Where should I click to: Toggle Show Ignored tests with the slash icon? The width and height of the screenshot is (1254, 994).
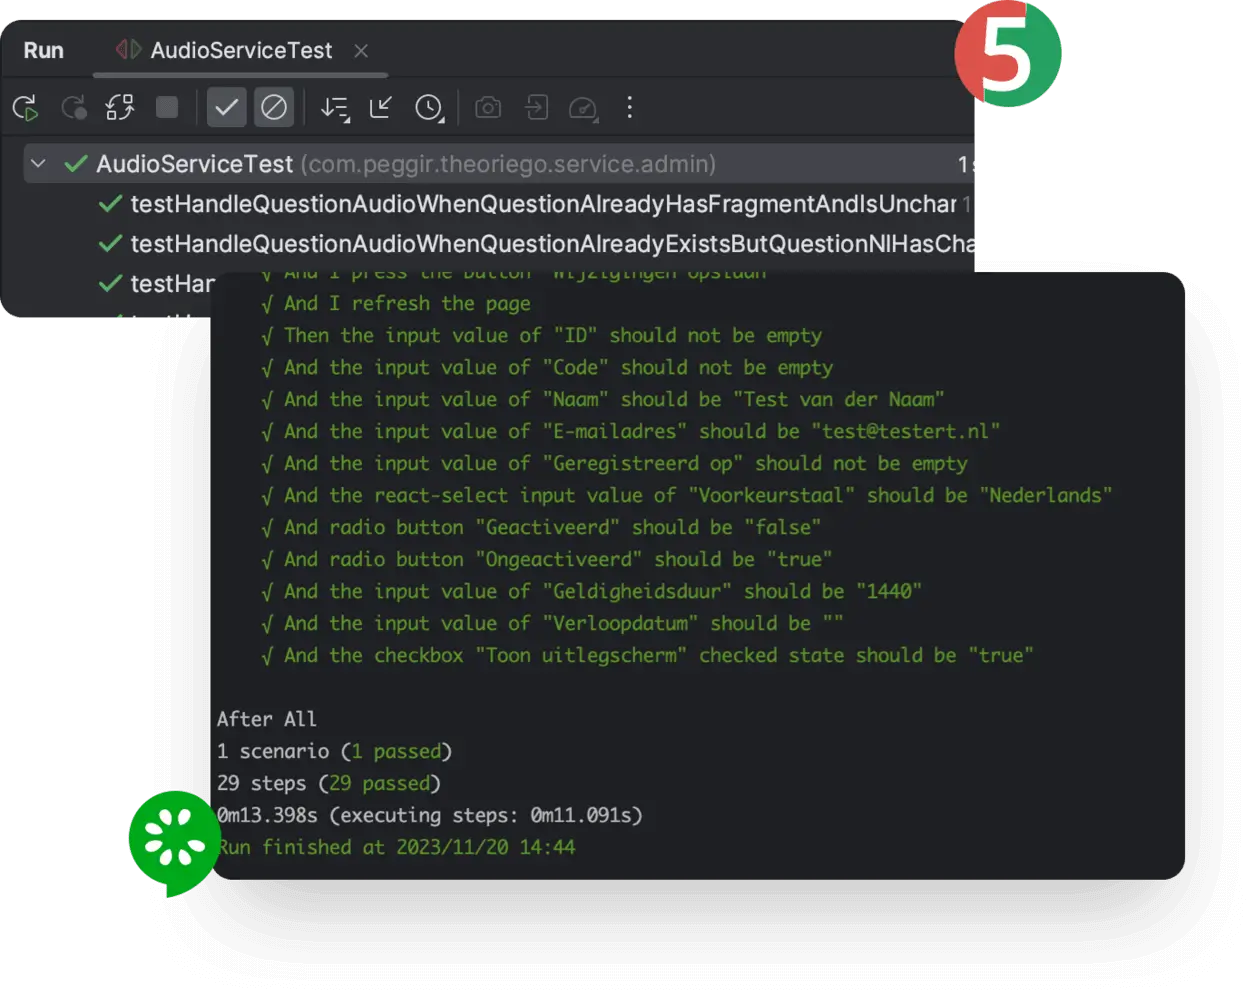(x=274, y=108)
